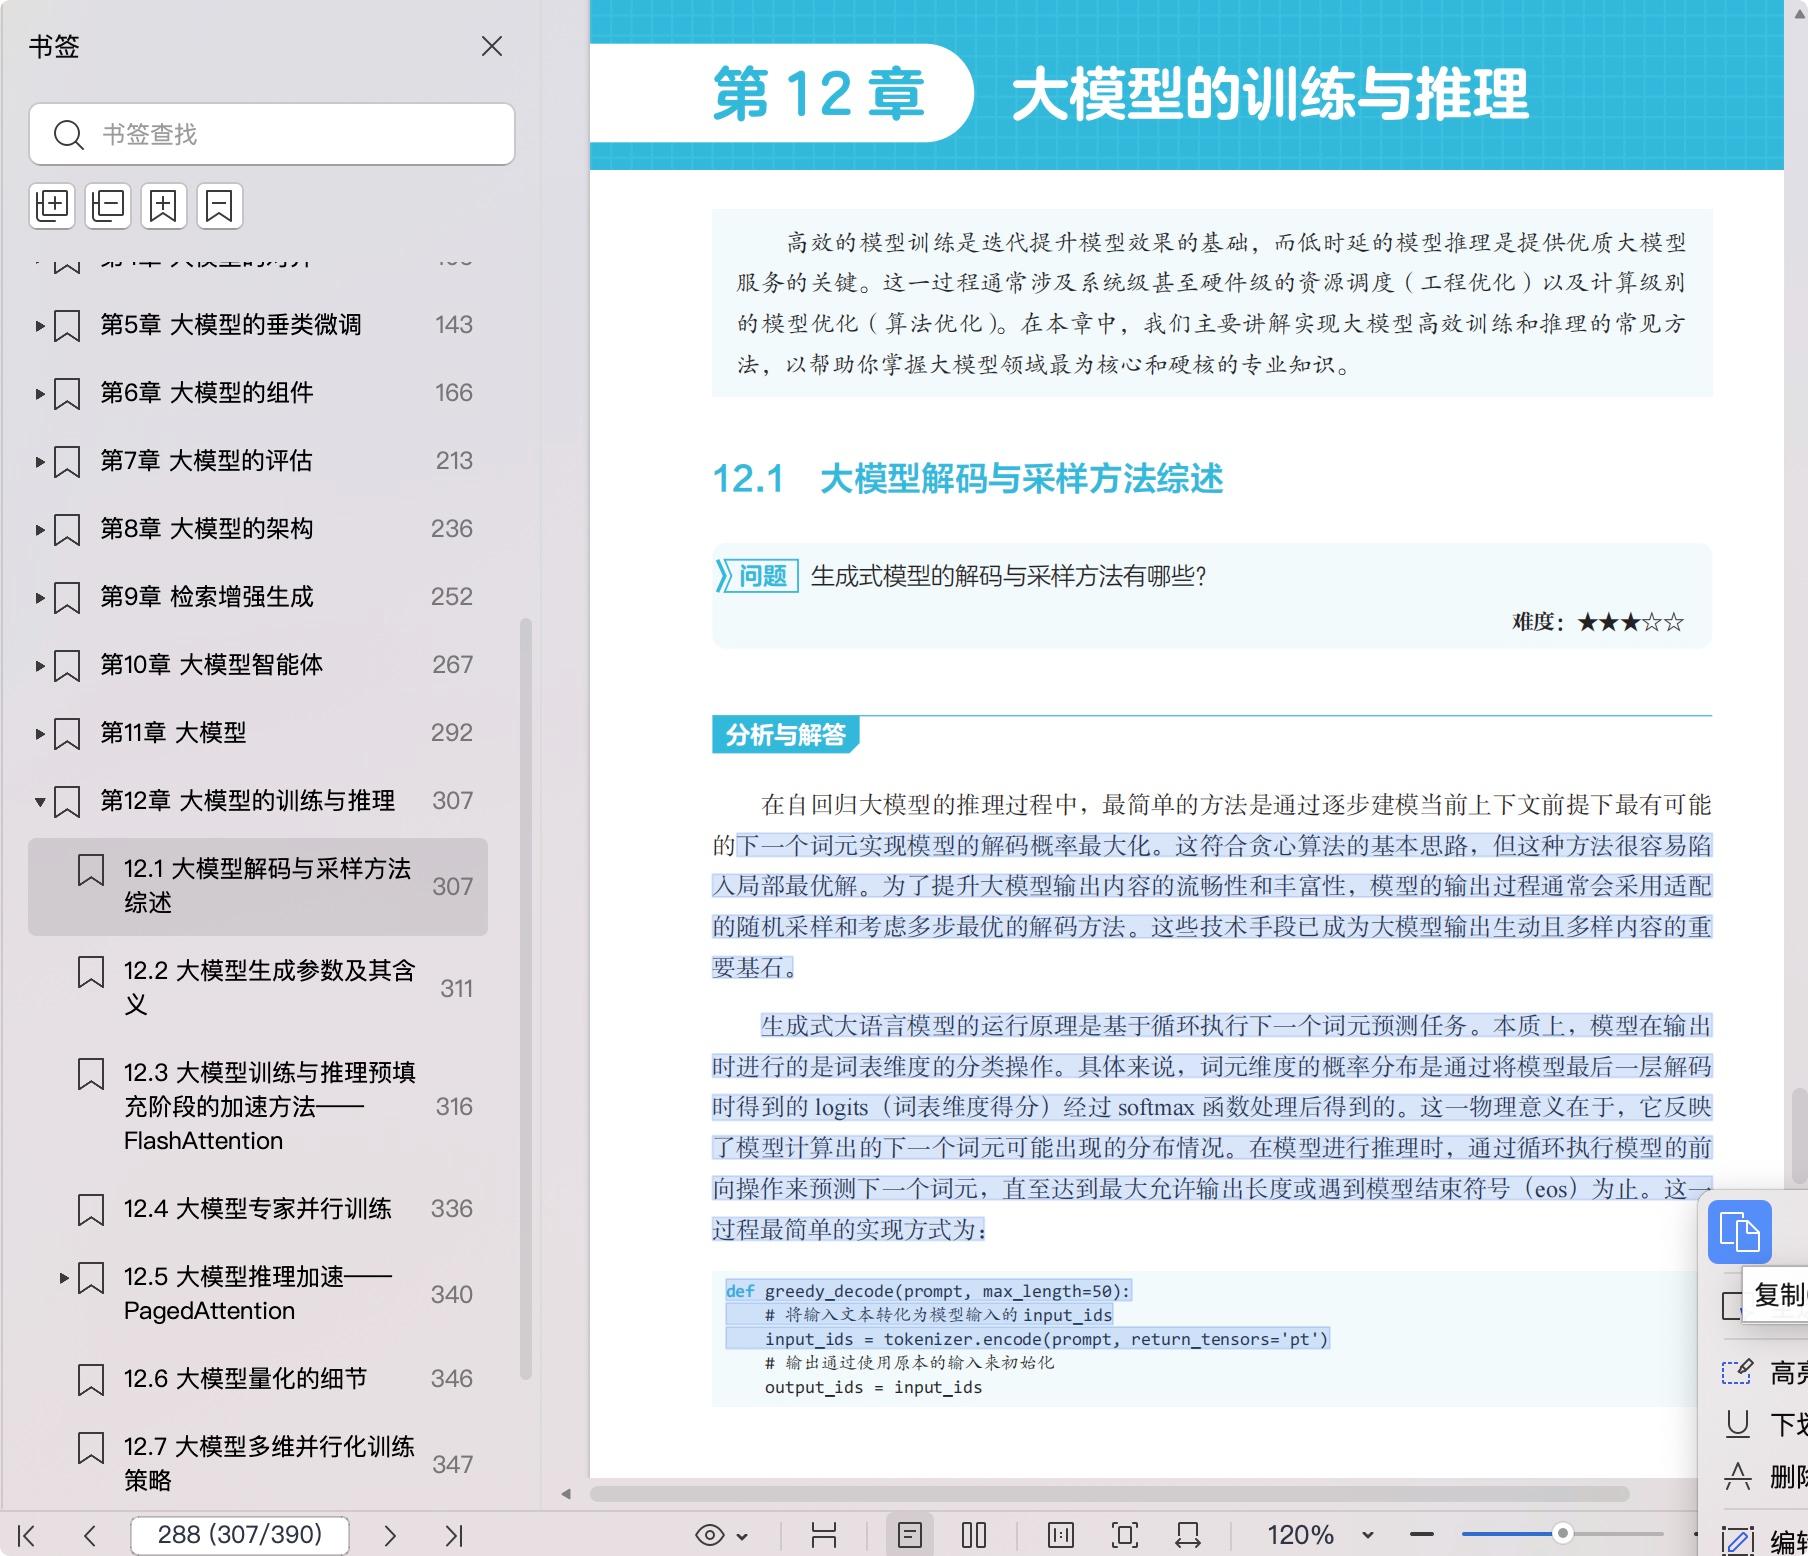This screenshot has width=1808, height=1556.
Task: Select two-page view mode
Action: pos(974,1535)
